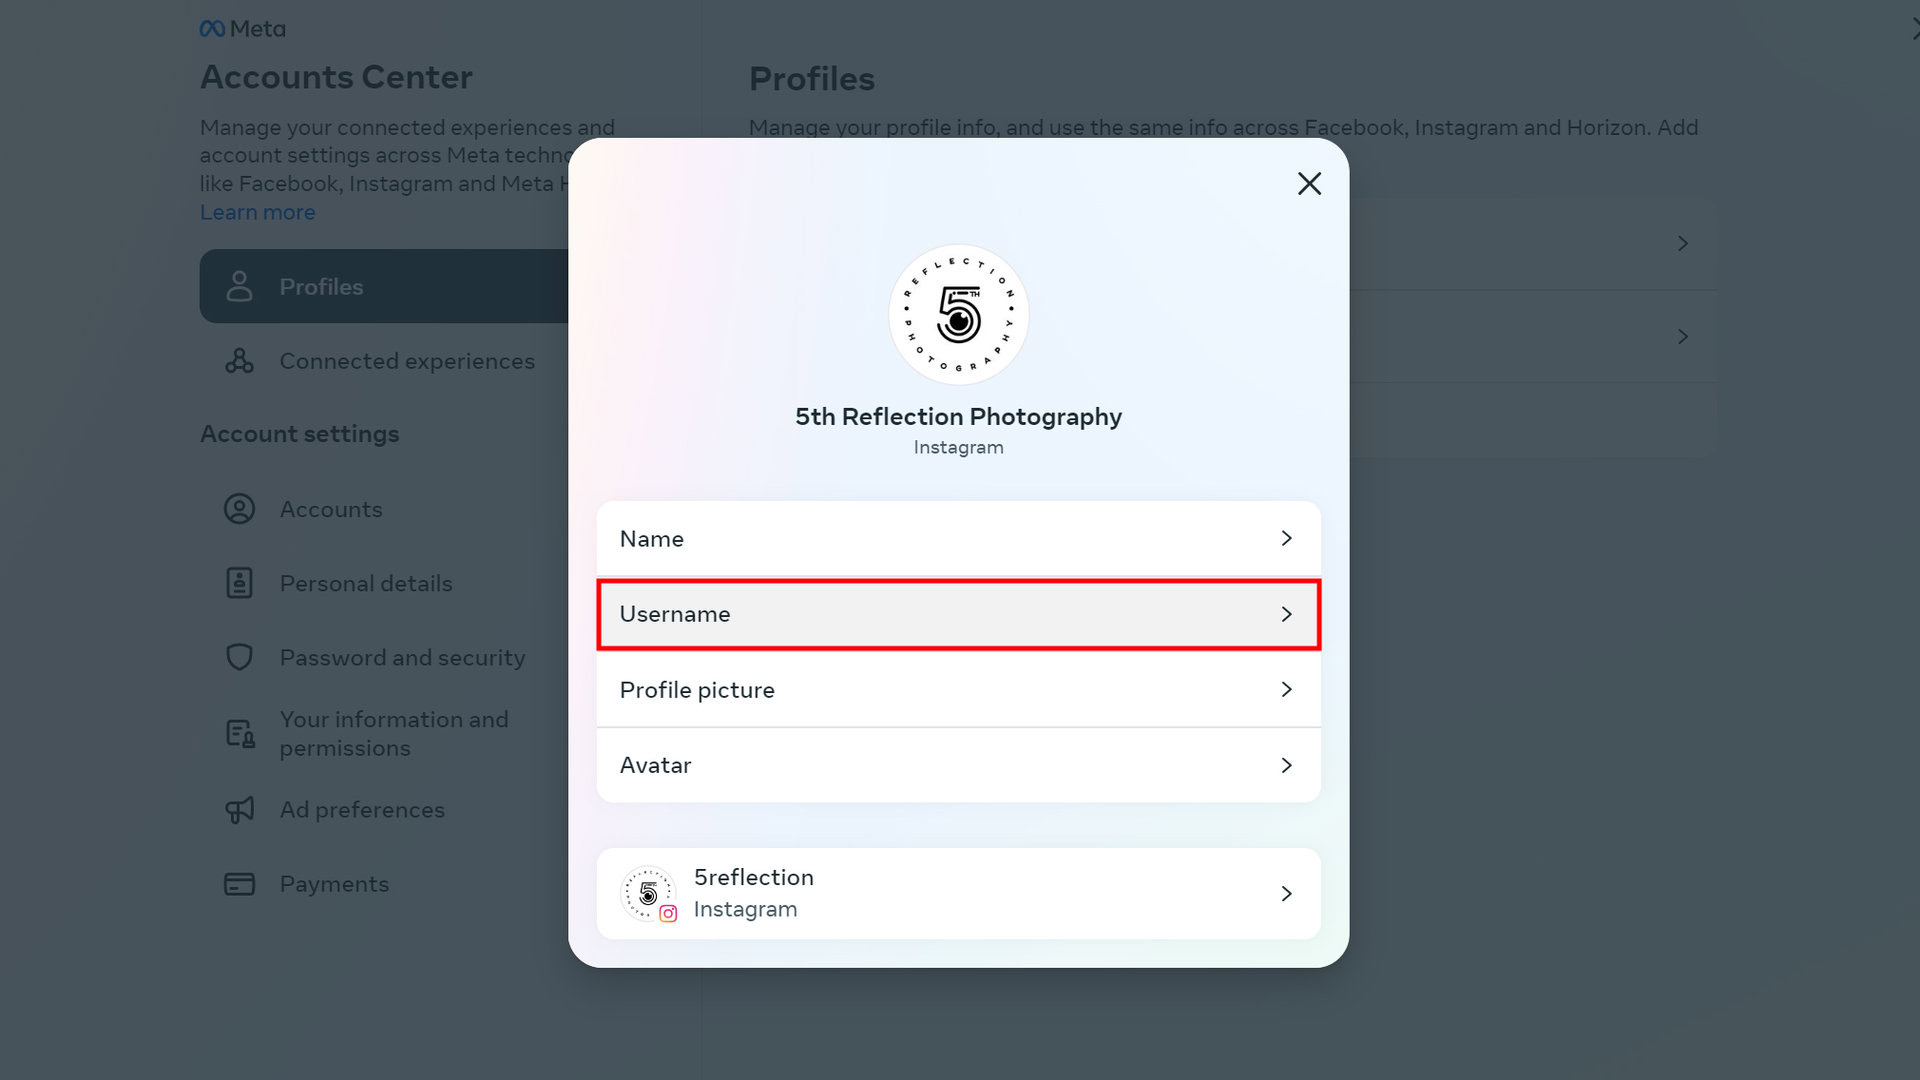Screen dimensions: 1920x1080
Task: Close the profile dialog with X
Action: click(x=1309, y=184)
